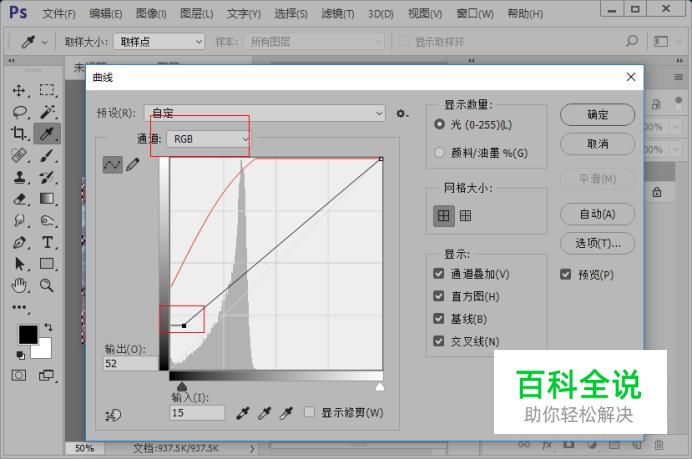Open the Window menu

pos(475,14)
